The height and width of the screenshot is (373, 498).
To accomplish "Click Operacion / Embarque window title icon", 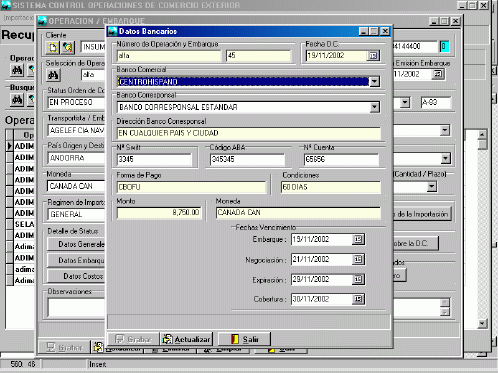I will pyautogui.click(x=42, y=21).
